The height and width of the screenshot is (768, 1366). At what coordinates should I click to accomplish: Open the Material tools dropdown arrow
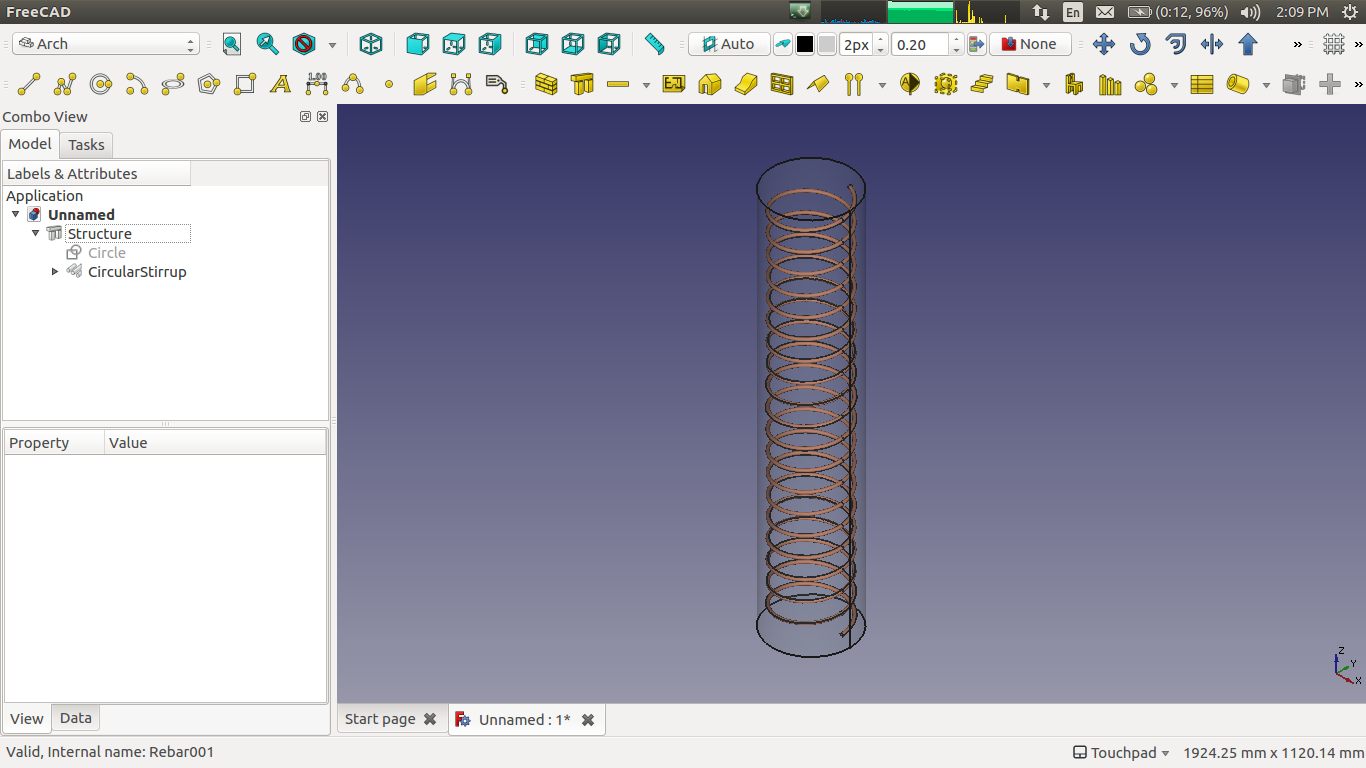click(x=1174, y=84)
